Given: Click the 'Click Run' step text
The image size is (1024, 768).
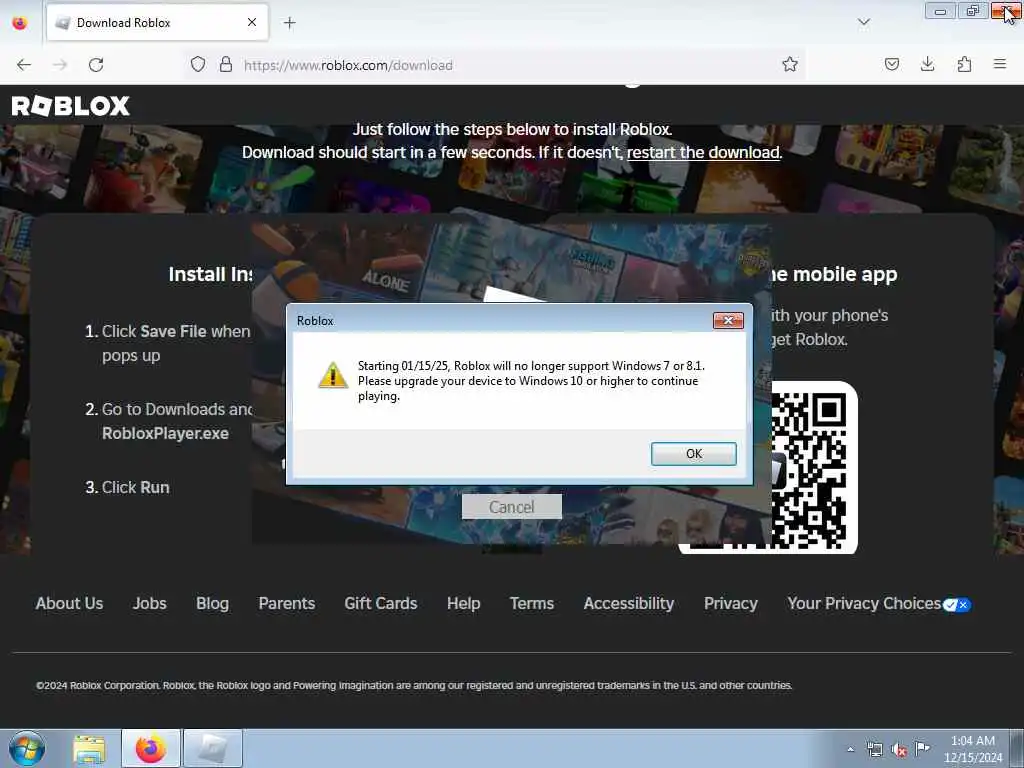Looking at the screenshot, I should pos(135,487).
